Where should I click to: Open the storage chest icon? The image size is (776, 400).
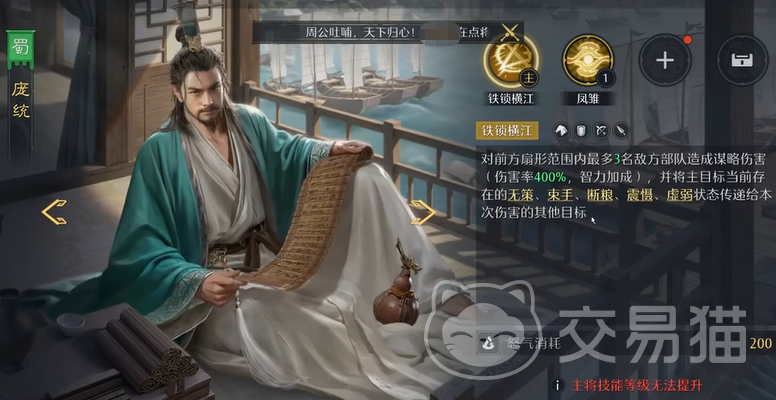coord(742,60)
